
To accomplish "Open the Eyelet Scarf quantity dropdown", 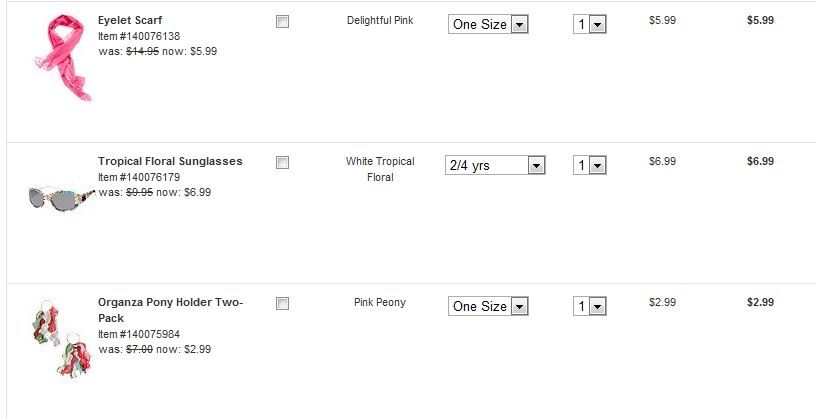I will [590, 24].
